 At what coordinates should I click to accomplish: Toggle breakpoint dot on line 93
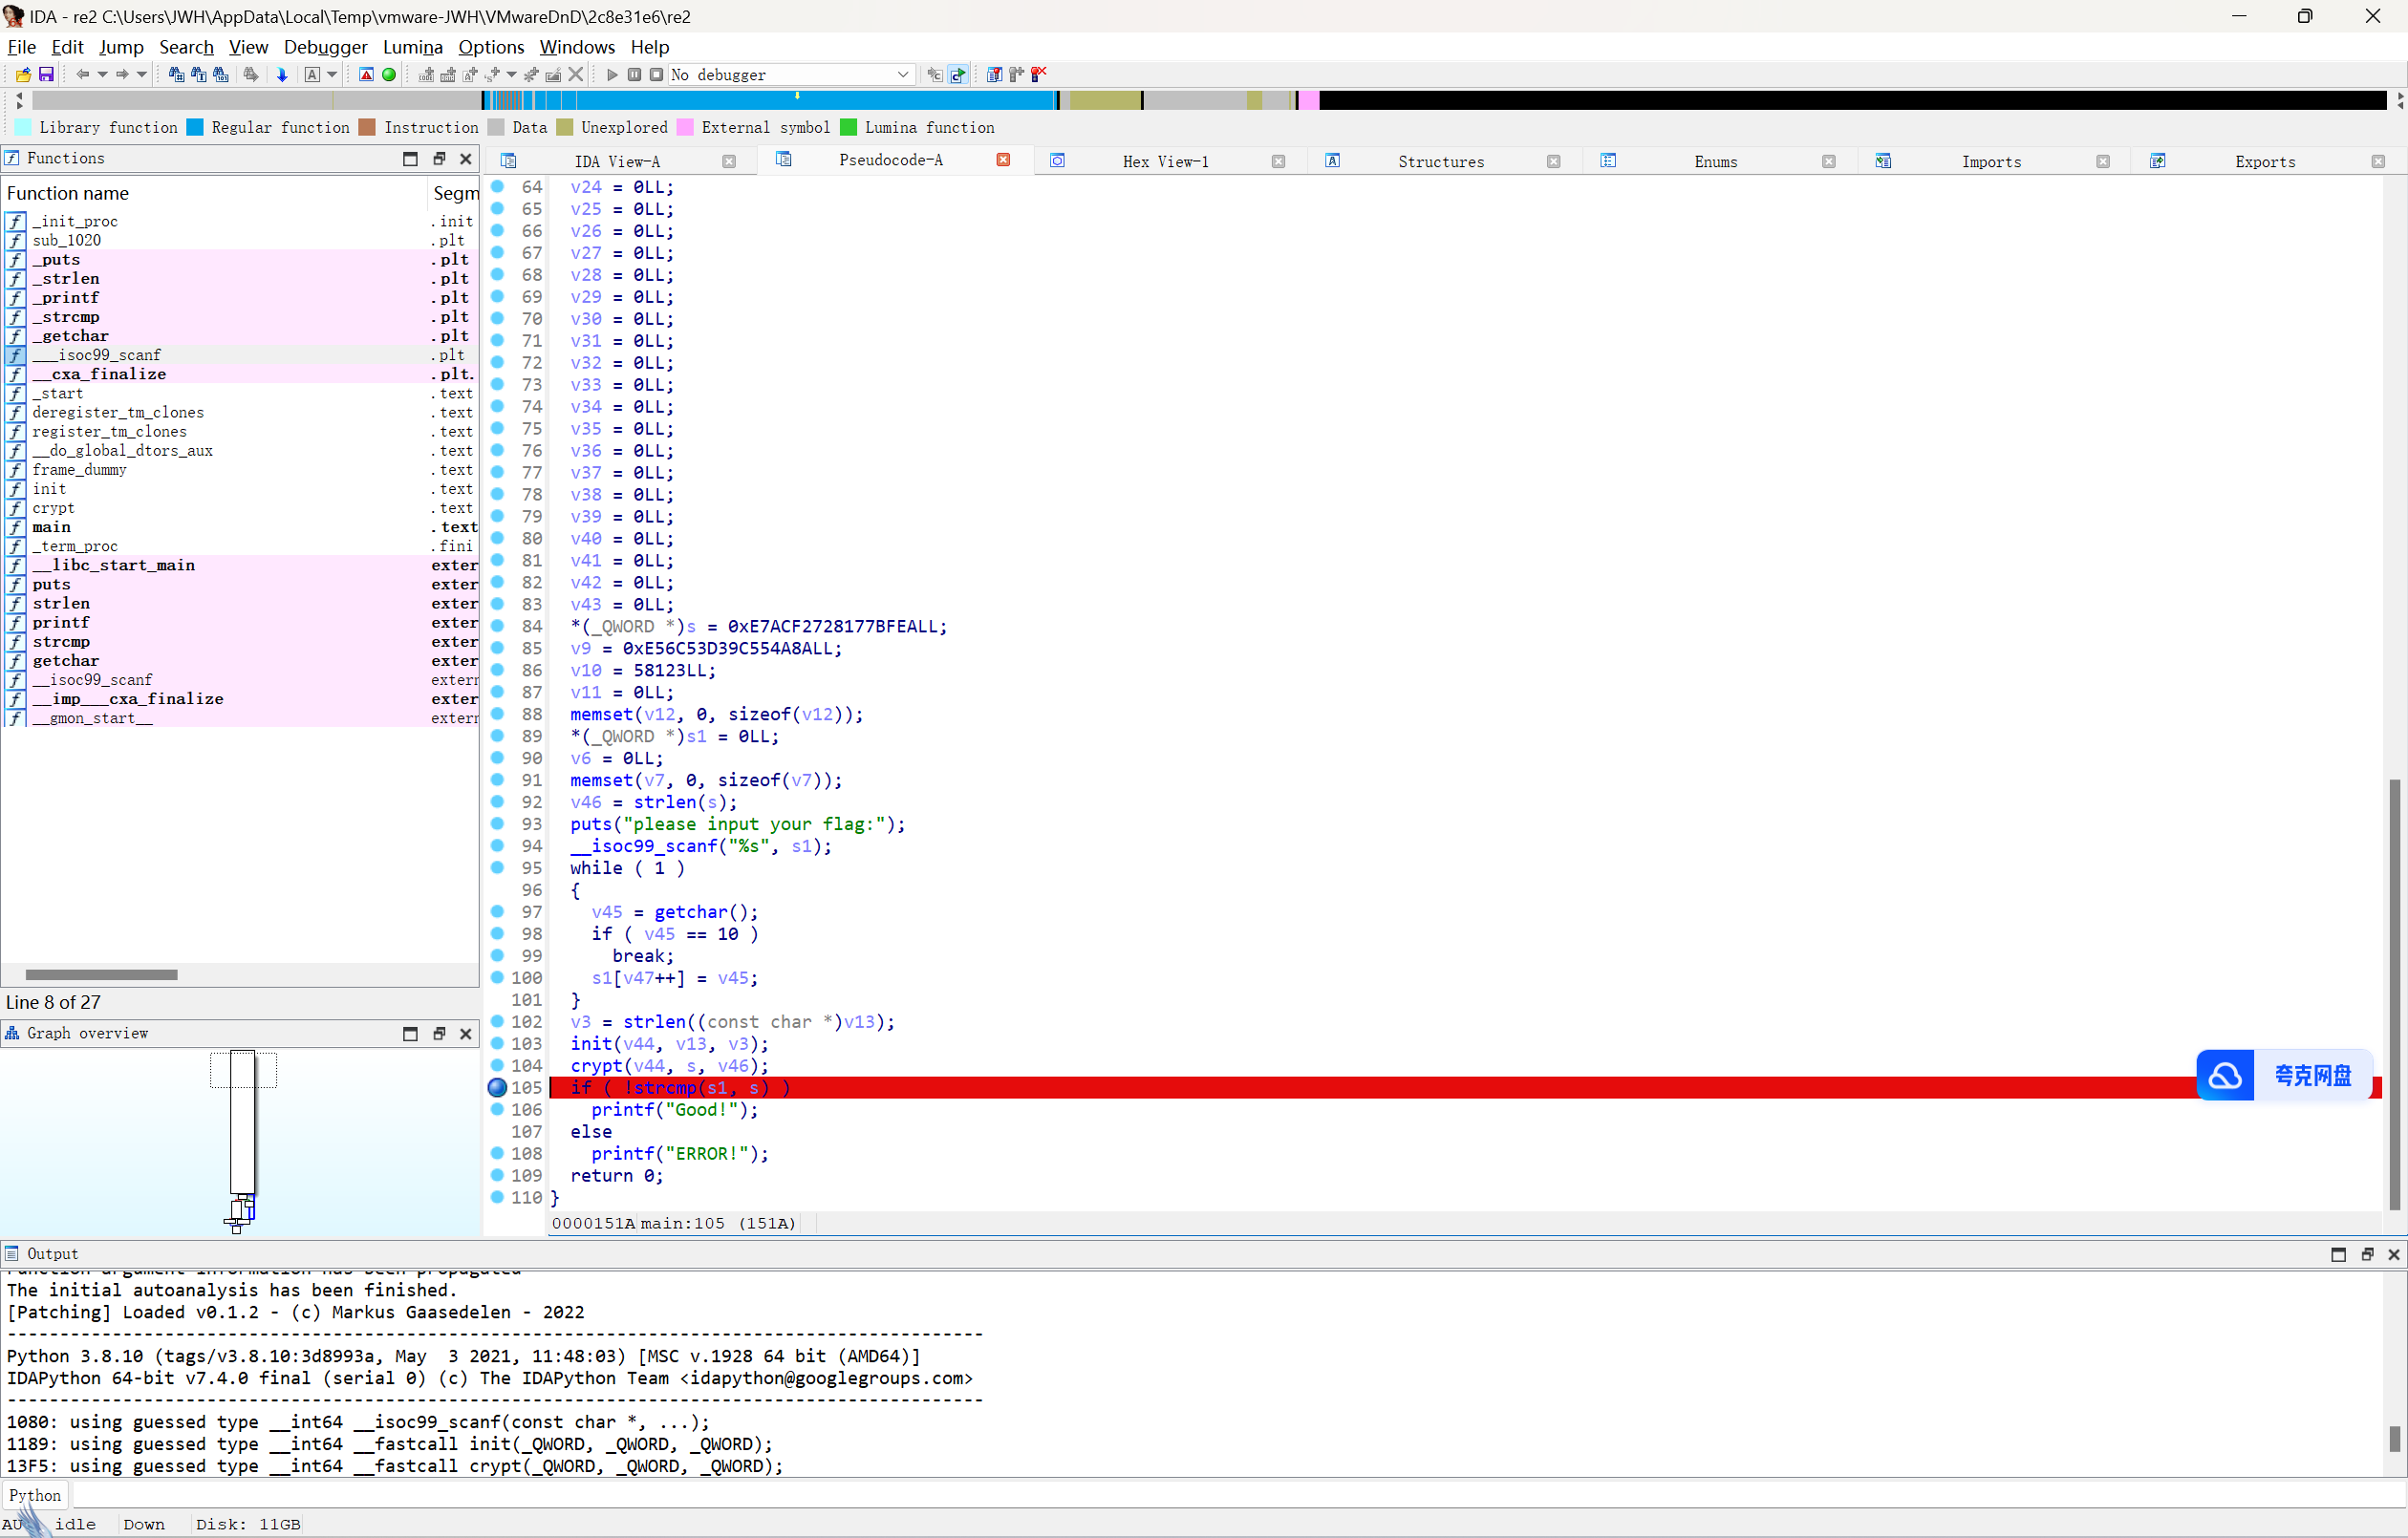pyautogui.click(x=497, y=824)
